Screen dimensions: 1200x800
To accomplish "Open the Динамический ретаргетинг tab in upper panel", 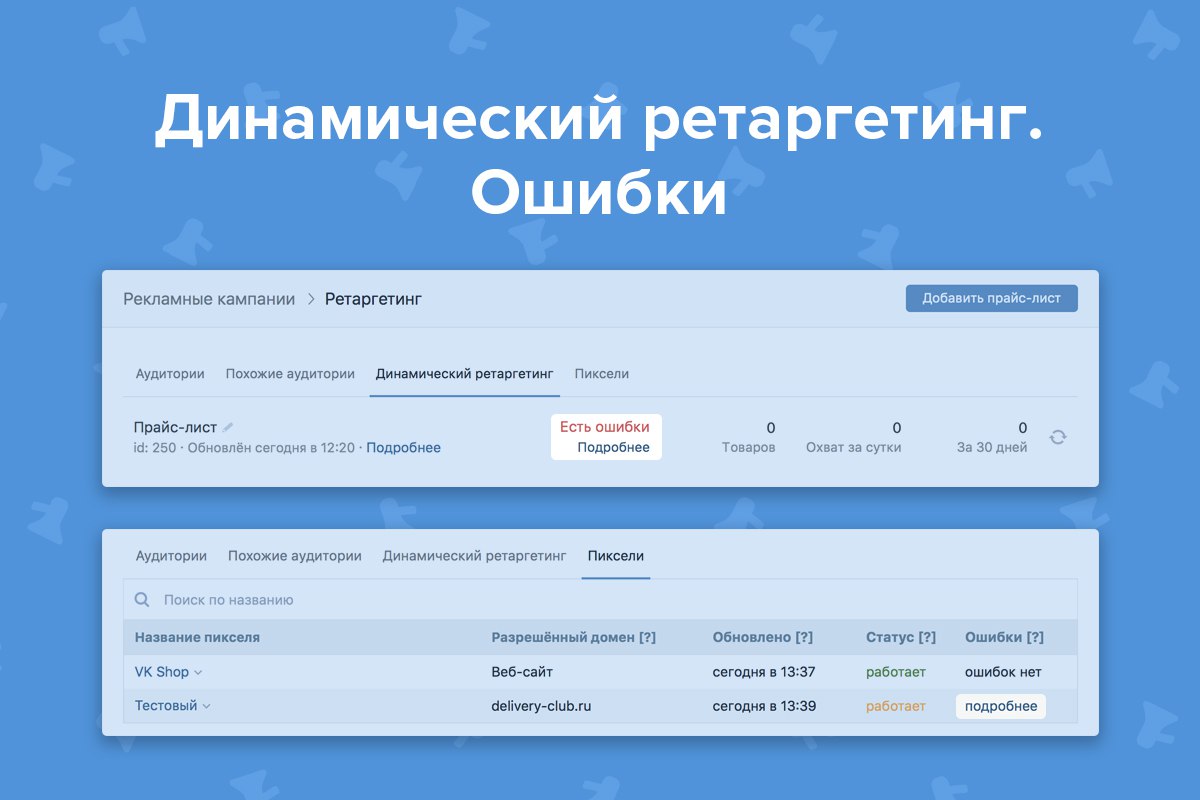I will [464, 374].
